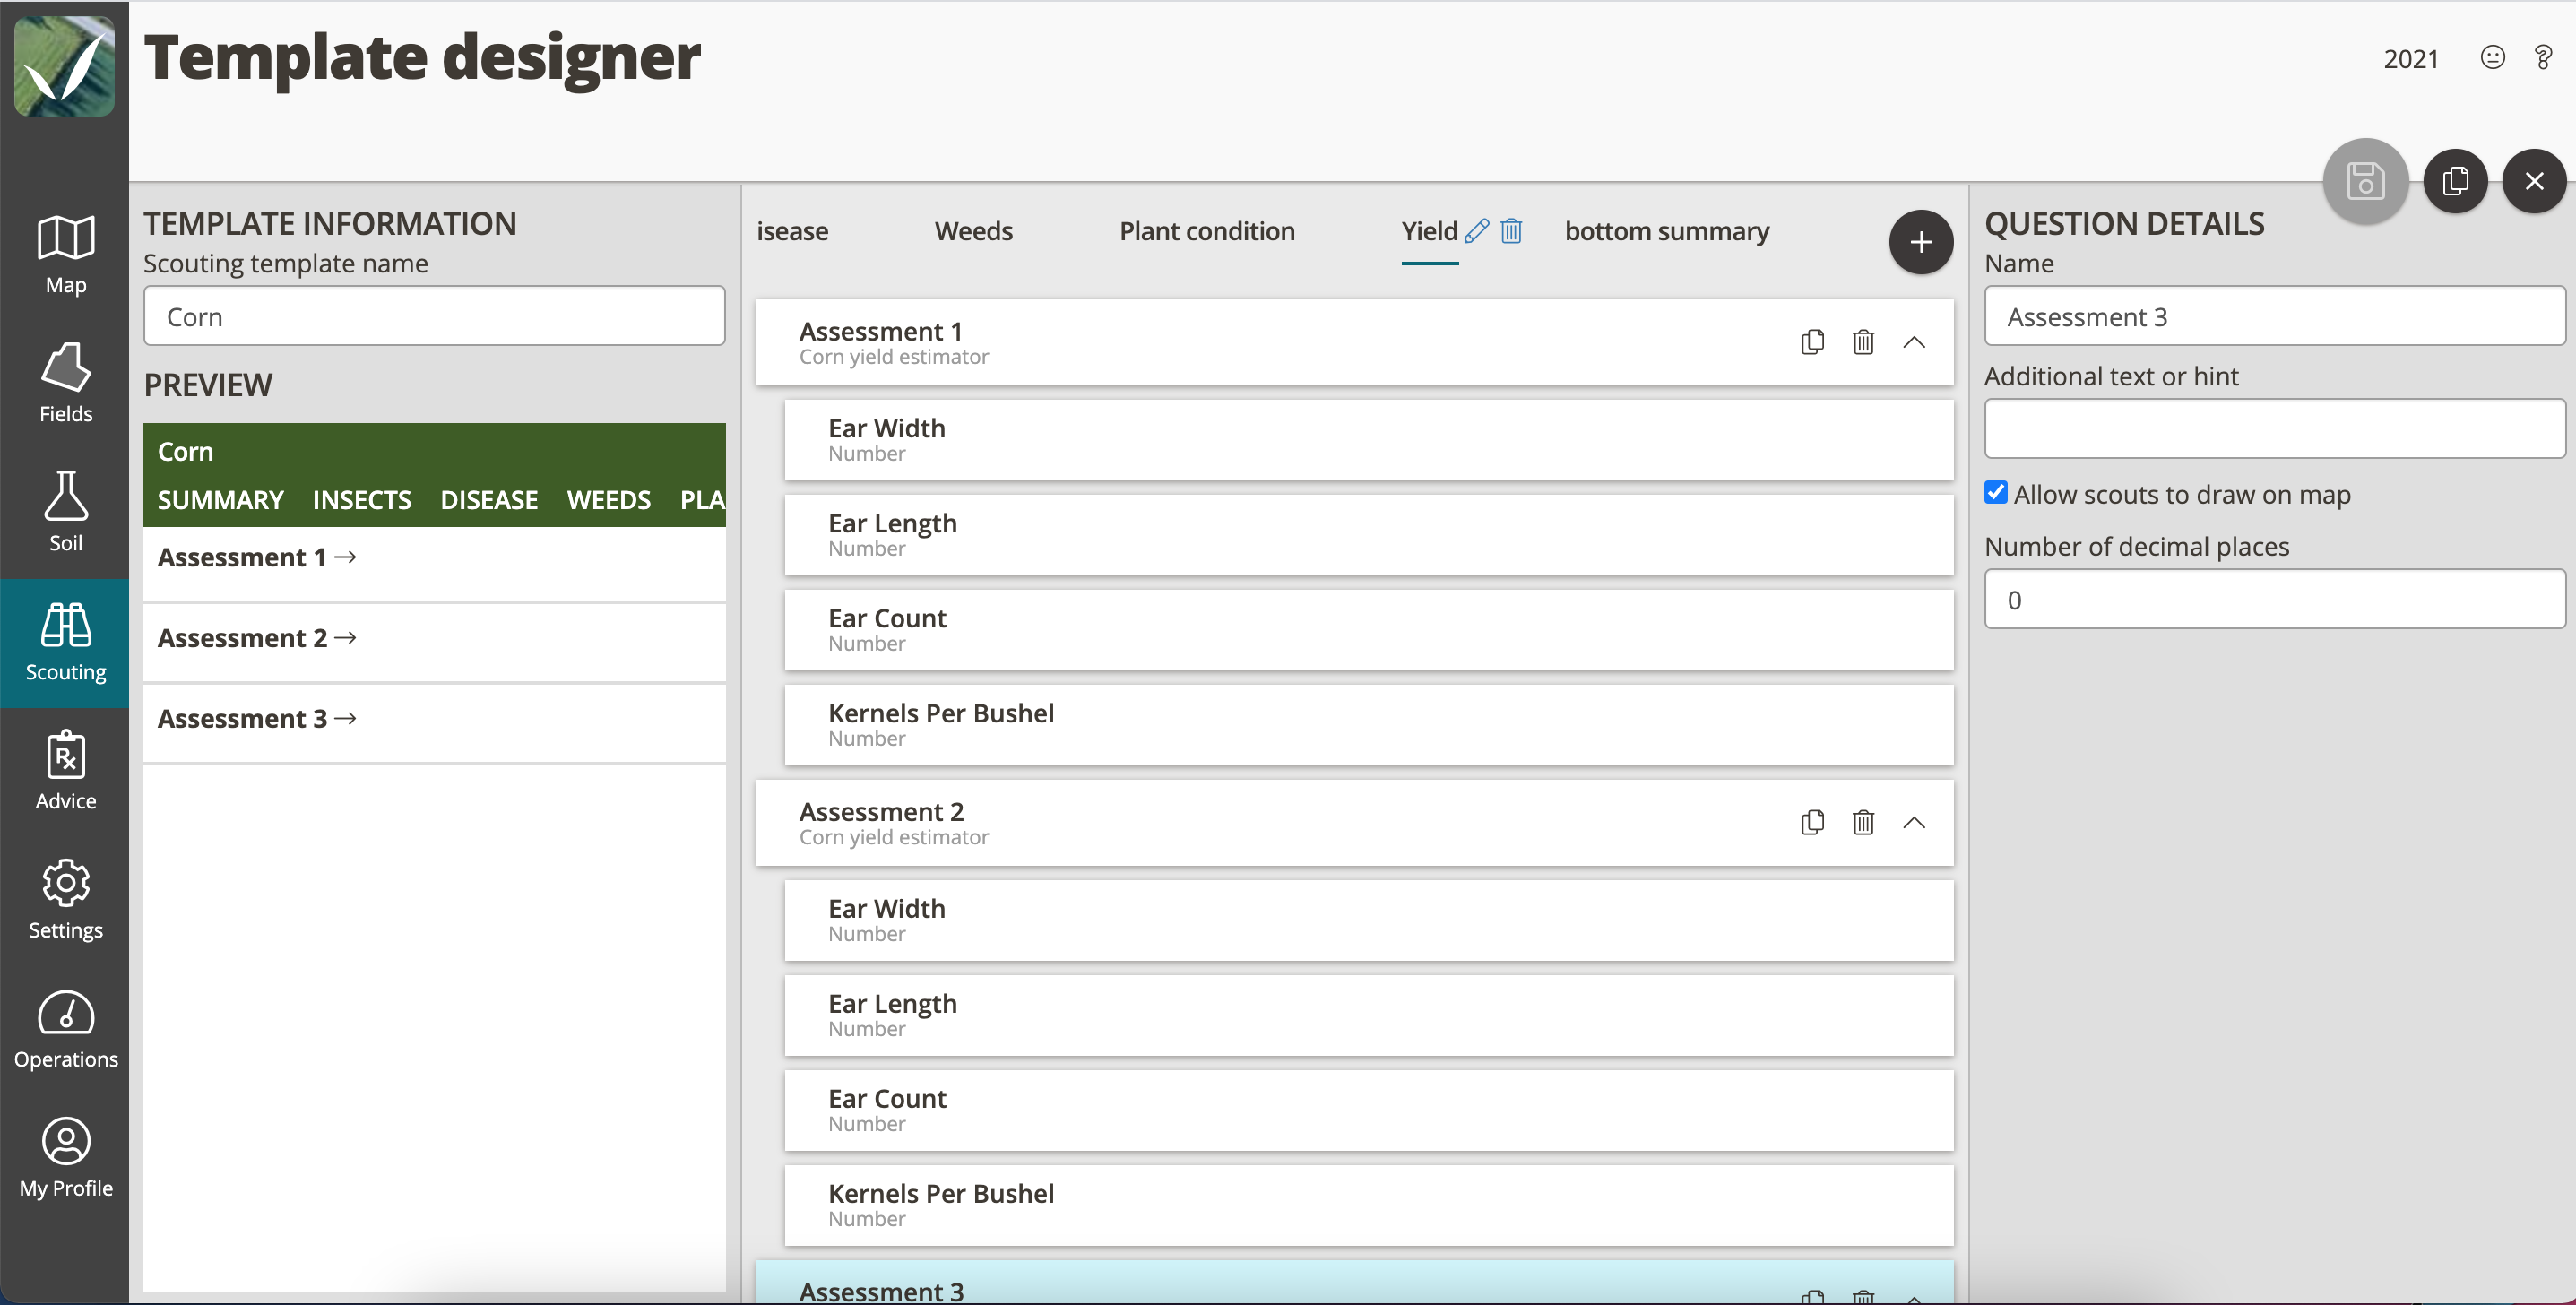Open My Profile in sidebar
The height and width of the screenshot is (1305, 2576).
tap(65, 1158)
